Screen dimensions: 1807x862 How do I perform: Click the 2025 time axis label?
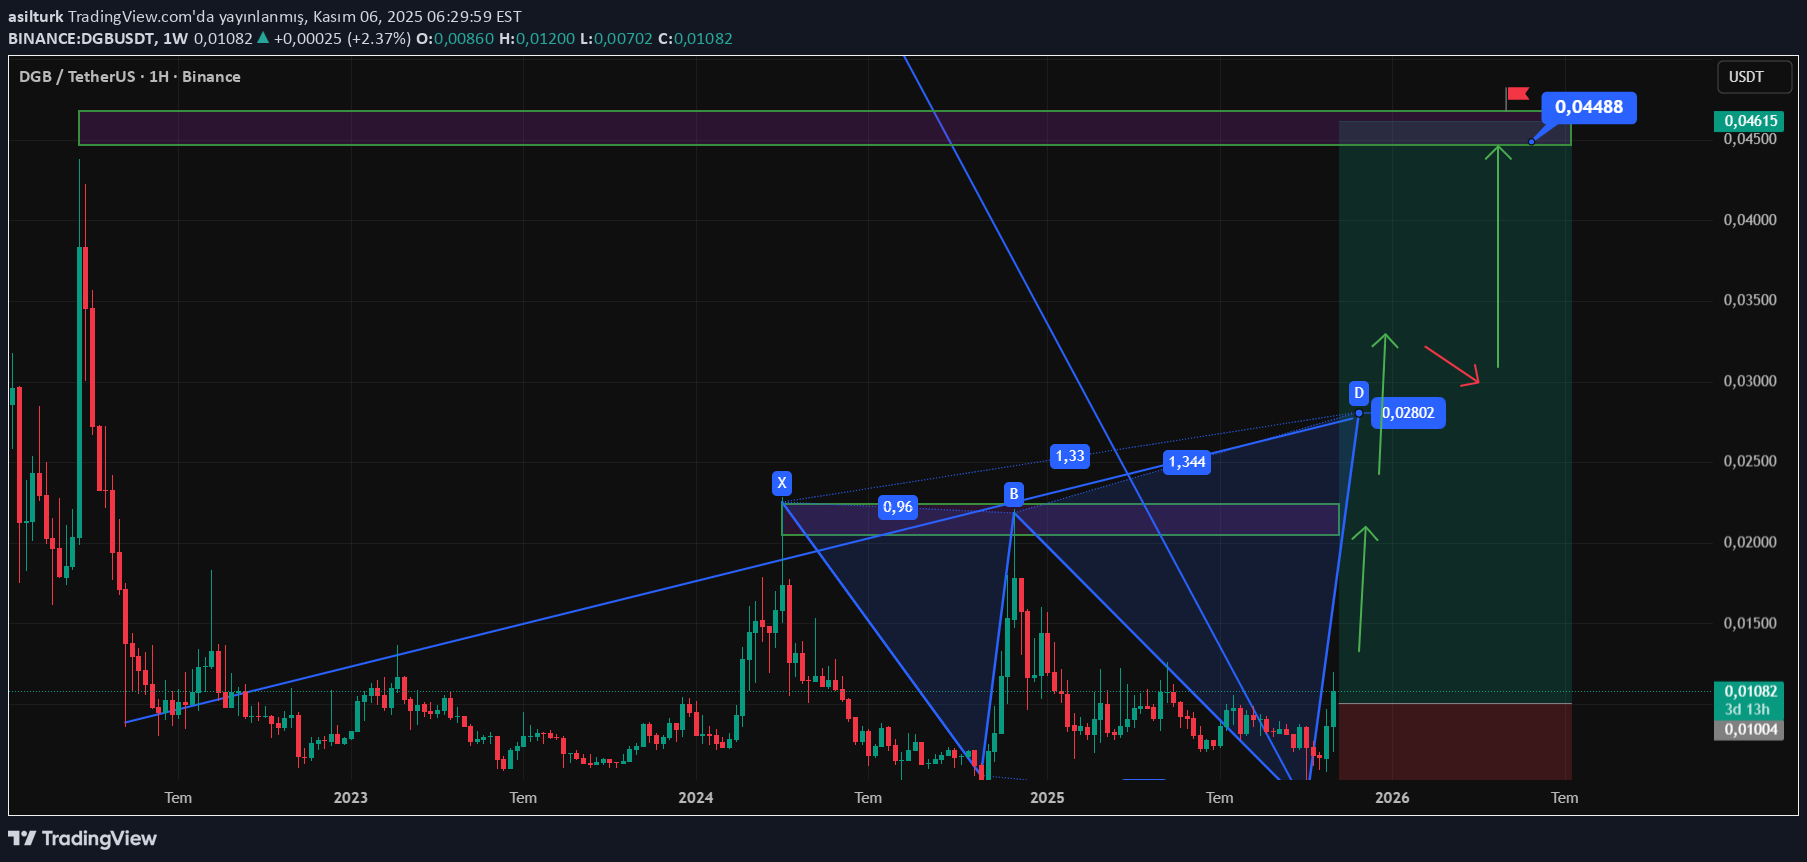point(1047,798)
